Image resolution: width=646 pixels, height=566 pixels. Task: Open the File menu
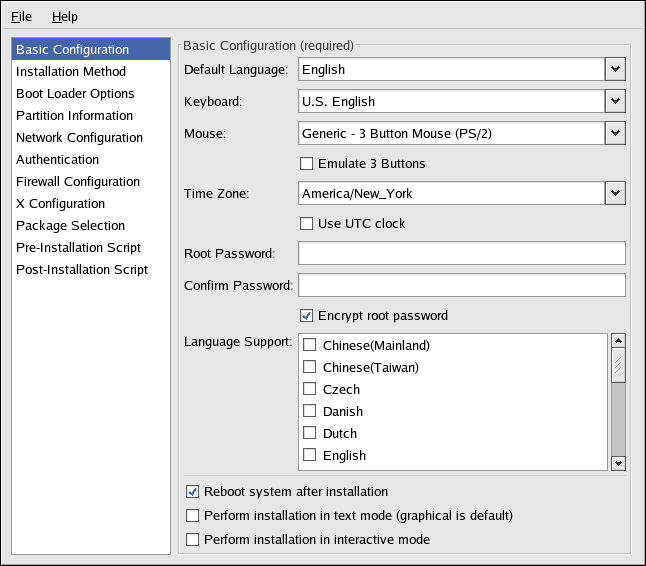(x=21, y=17)
